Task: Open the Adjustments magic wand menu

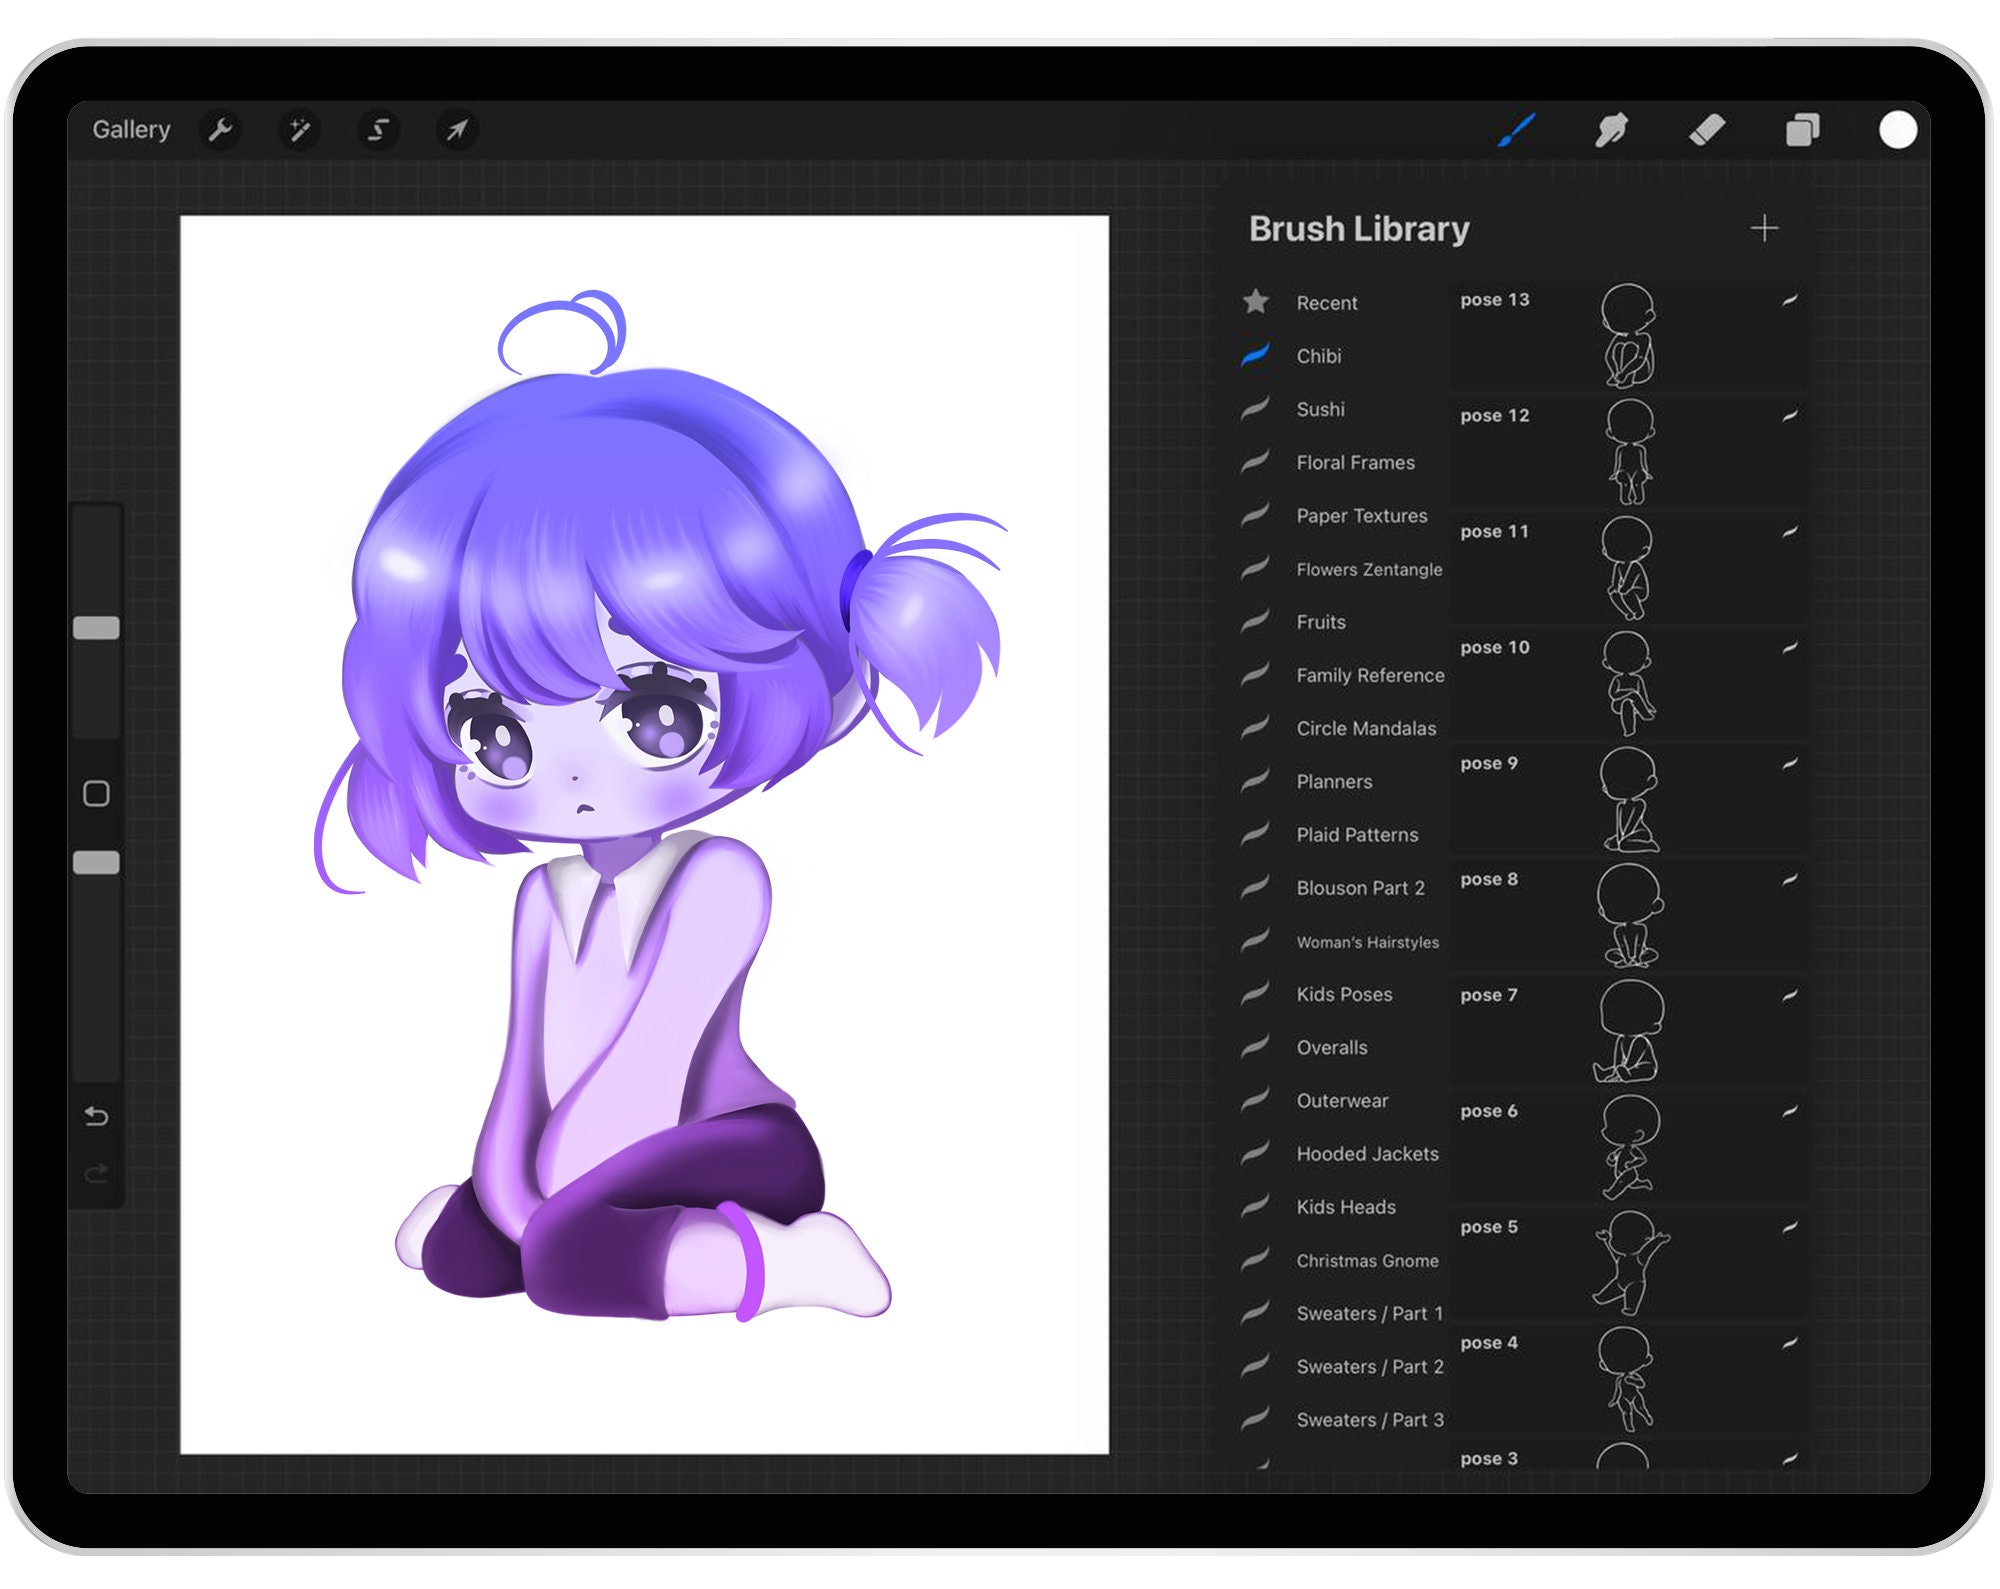Action: 299,130
